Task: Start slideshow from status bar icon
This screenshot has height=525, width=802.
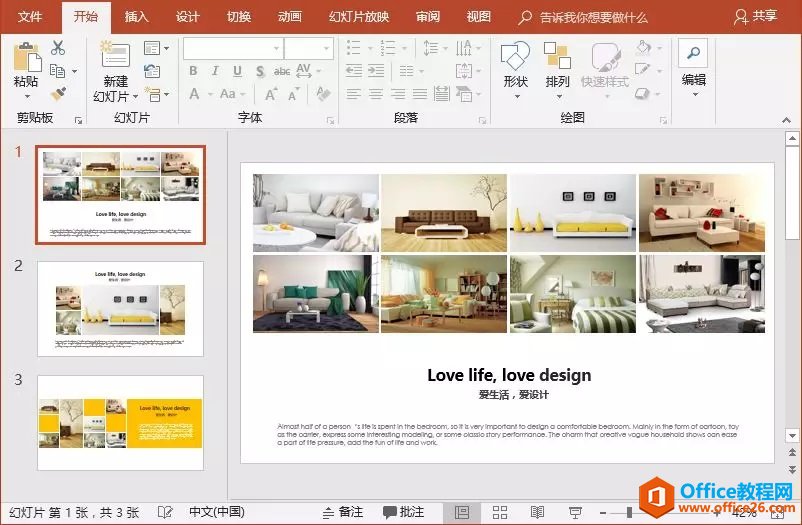Action: tap(575, 512)
